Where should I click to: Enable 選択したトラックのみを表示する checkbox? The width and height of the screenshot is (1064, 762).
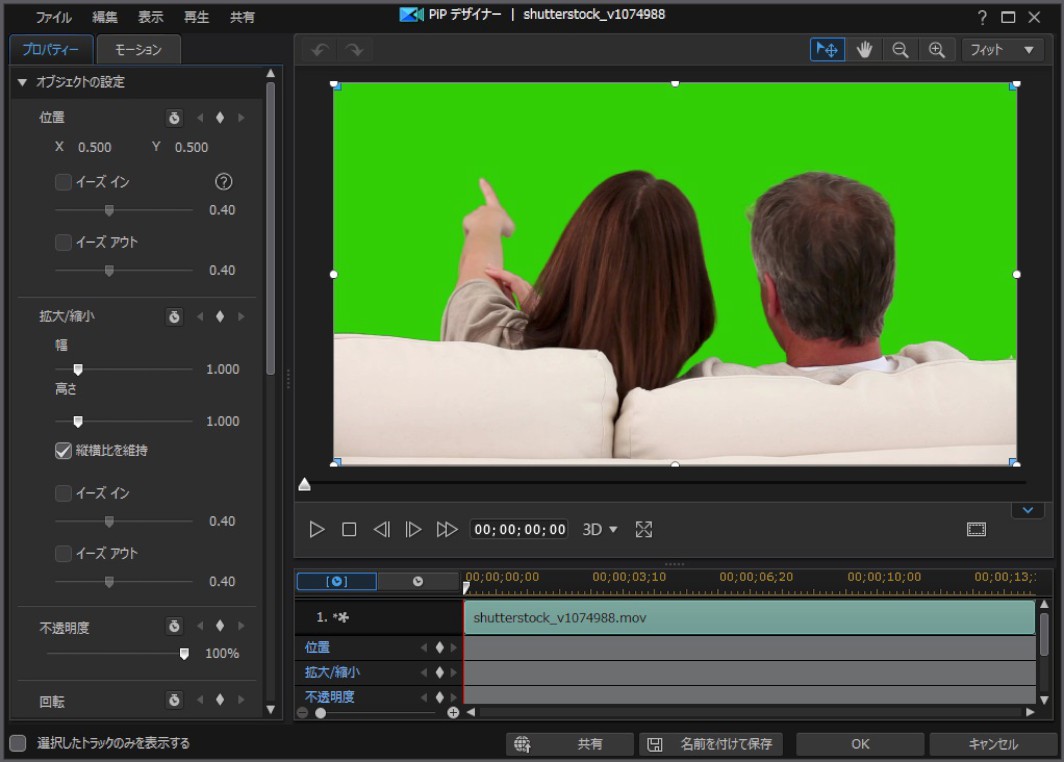[x=18, y=743]
